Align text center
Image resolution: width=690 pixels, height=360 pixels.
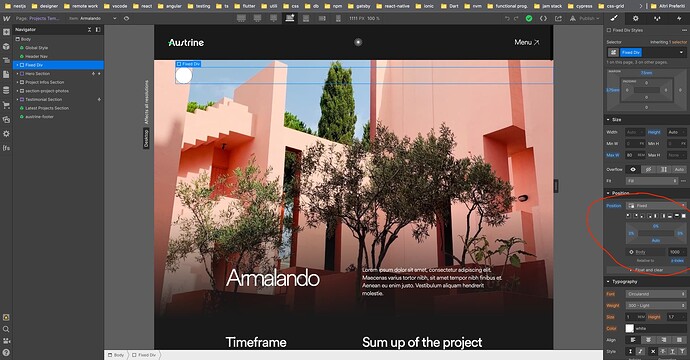click(x=648, y=340)
